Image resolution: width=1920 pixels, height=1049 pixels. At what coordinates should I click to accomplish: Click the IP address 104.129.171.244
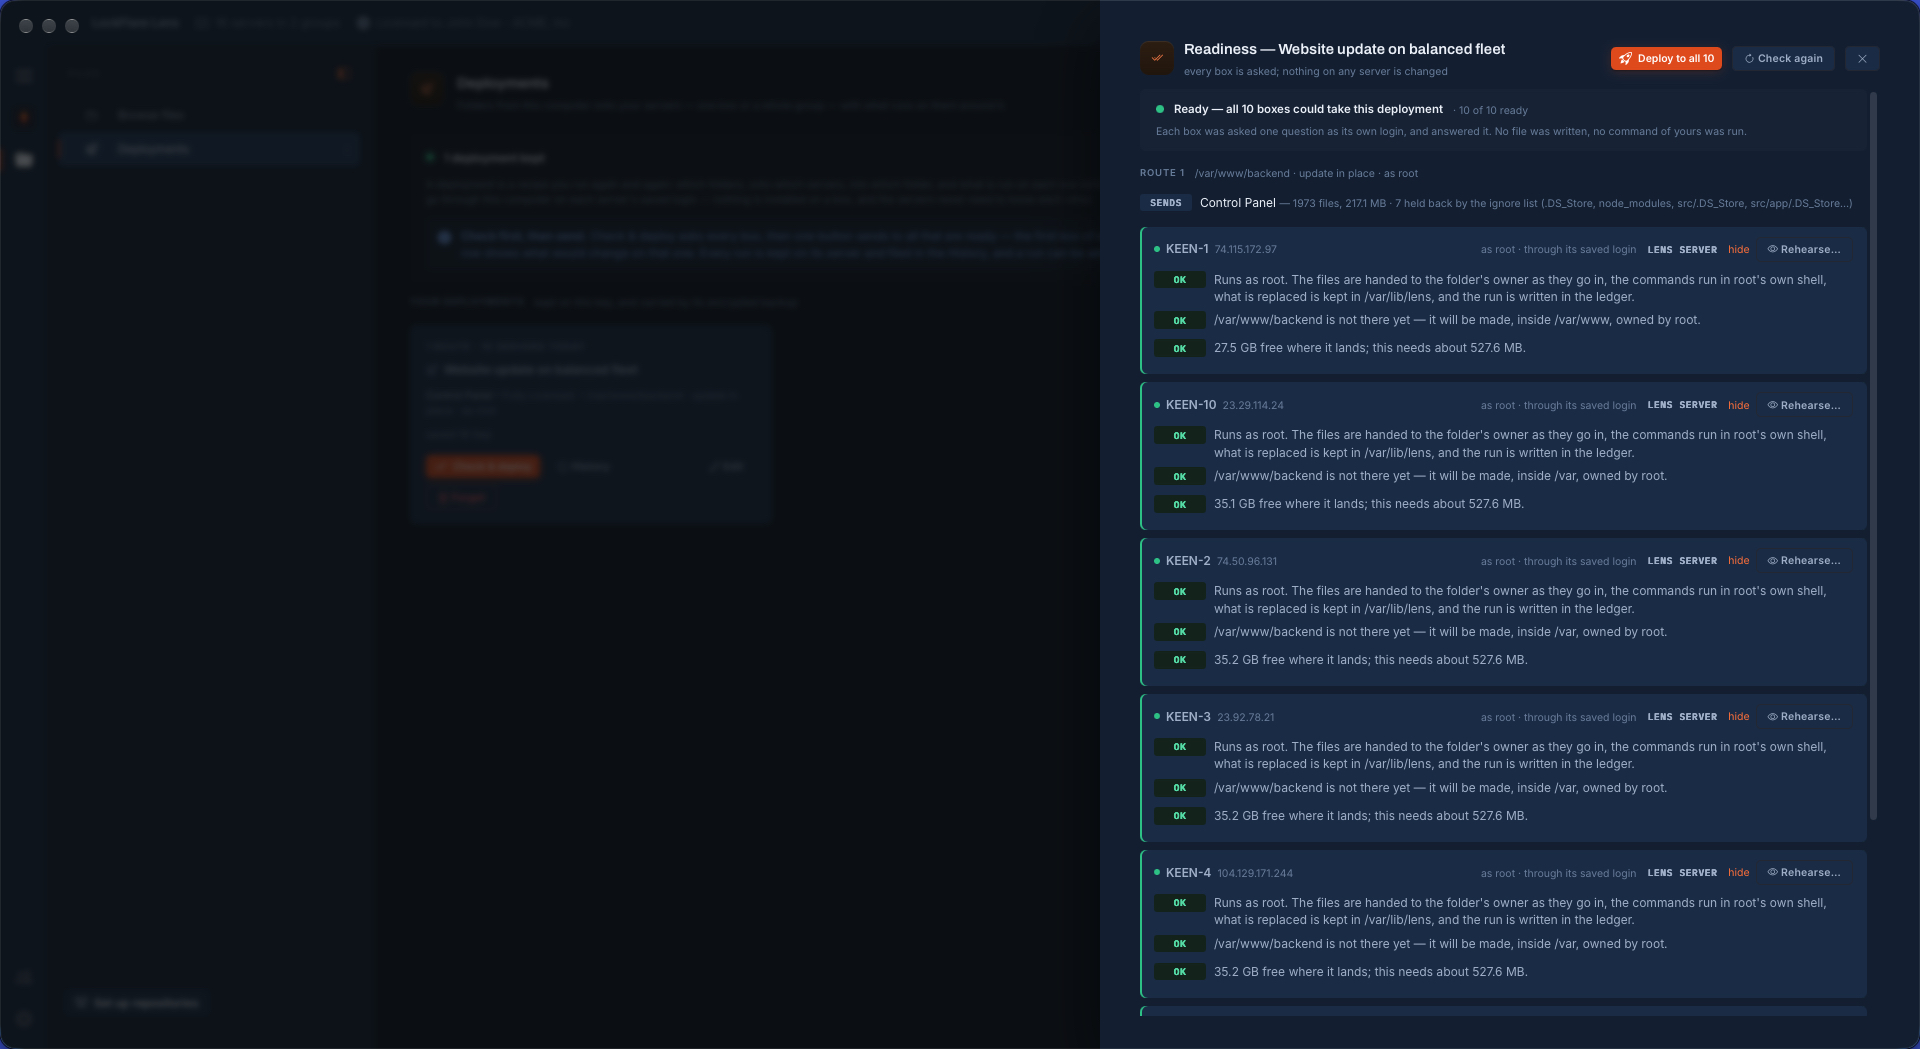click(1255, 874)
